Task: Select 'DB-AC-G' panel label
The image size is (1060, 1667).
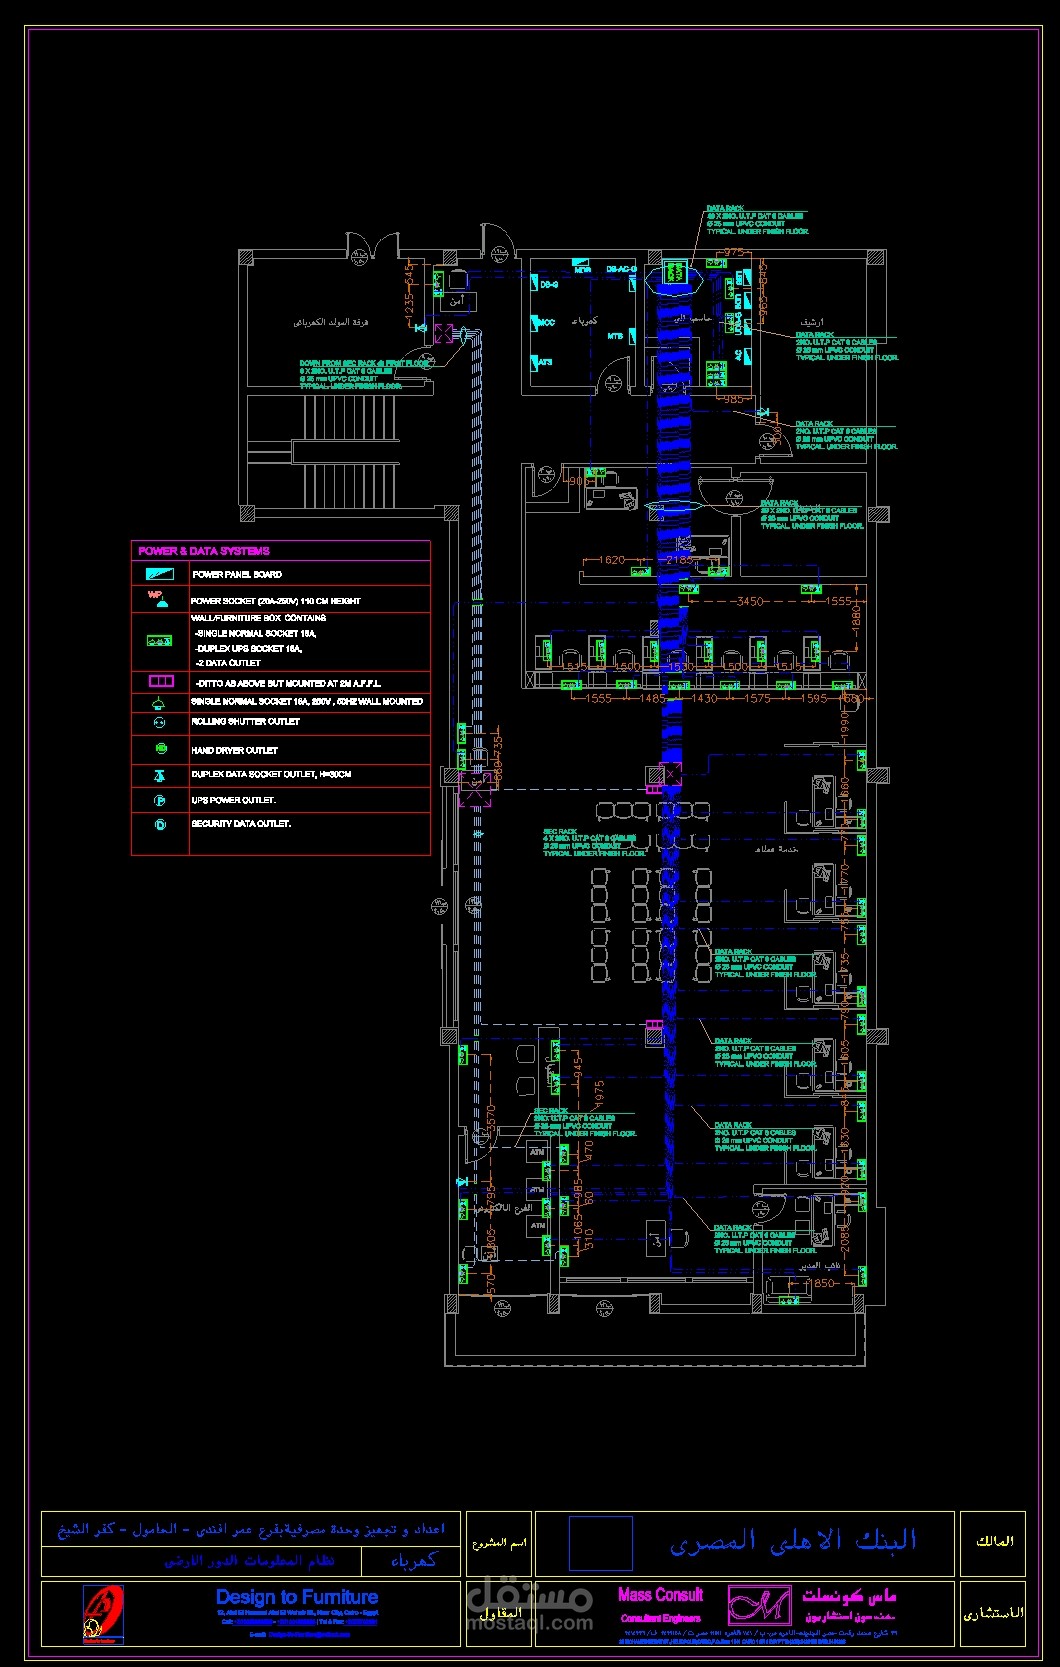Action: 620,270
